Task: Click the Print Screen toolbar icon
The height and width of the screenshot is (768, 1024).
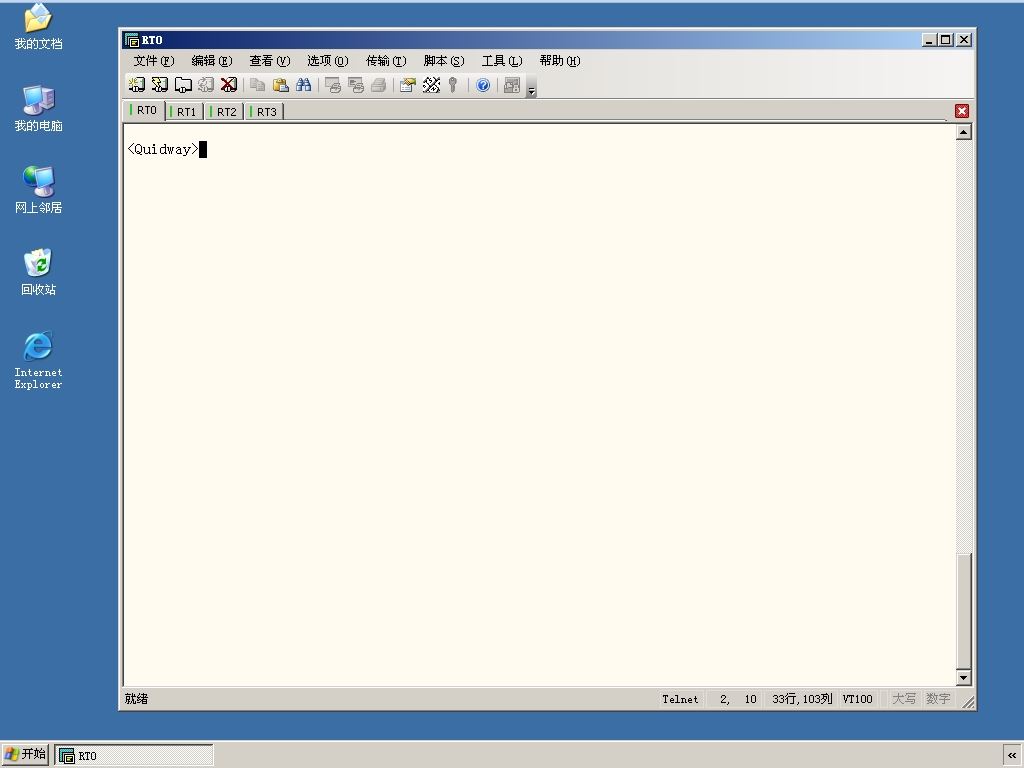Action: point(333,85)
